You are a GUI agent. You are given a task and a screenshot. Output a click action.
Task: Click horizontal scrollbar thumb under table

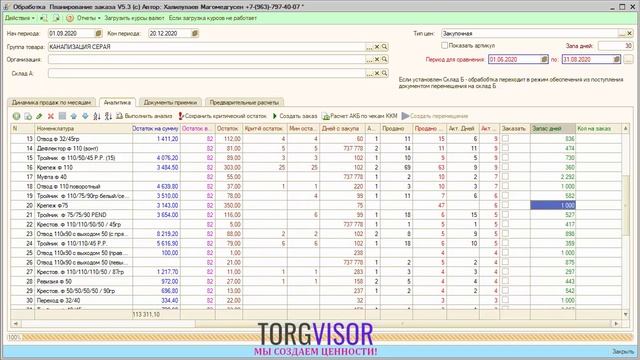click(403, 324)
